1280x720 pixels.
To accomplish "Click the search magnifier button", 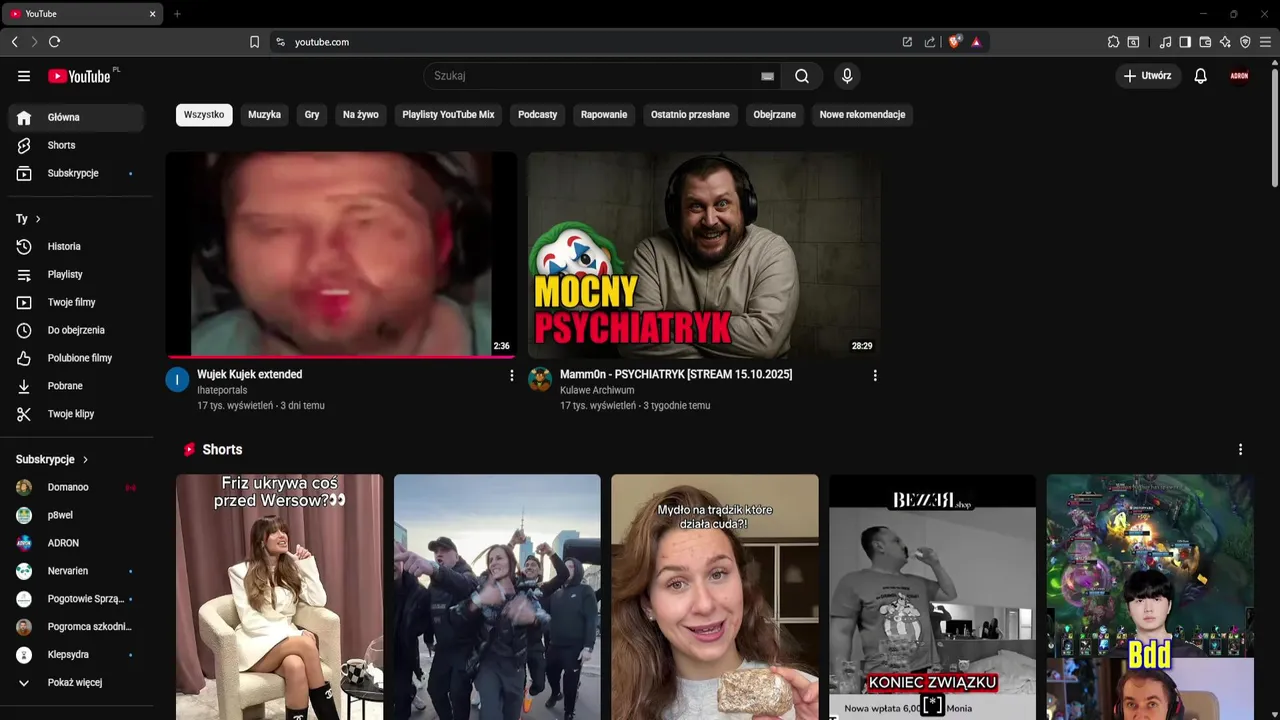I will coord(802,76).
